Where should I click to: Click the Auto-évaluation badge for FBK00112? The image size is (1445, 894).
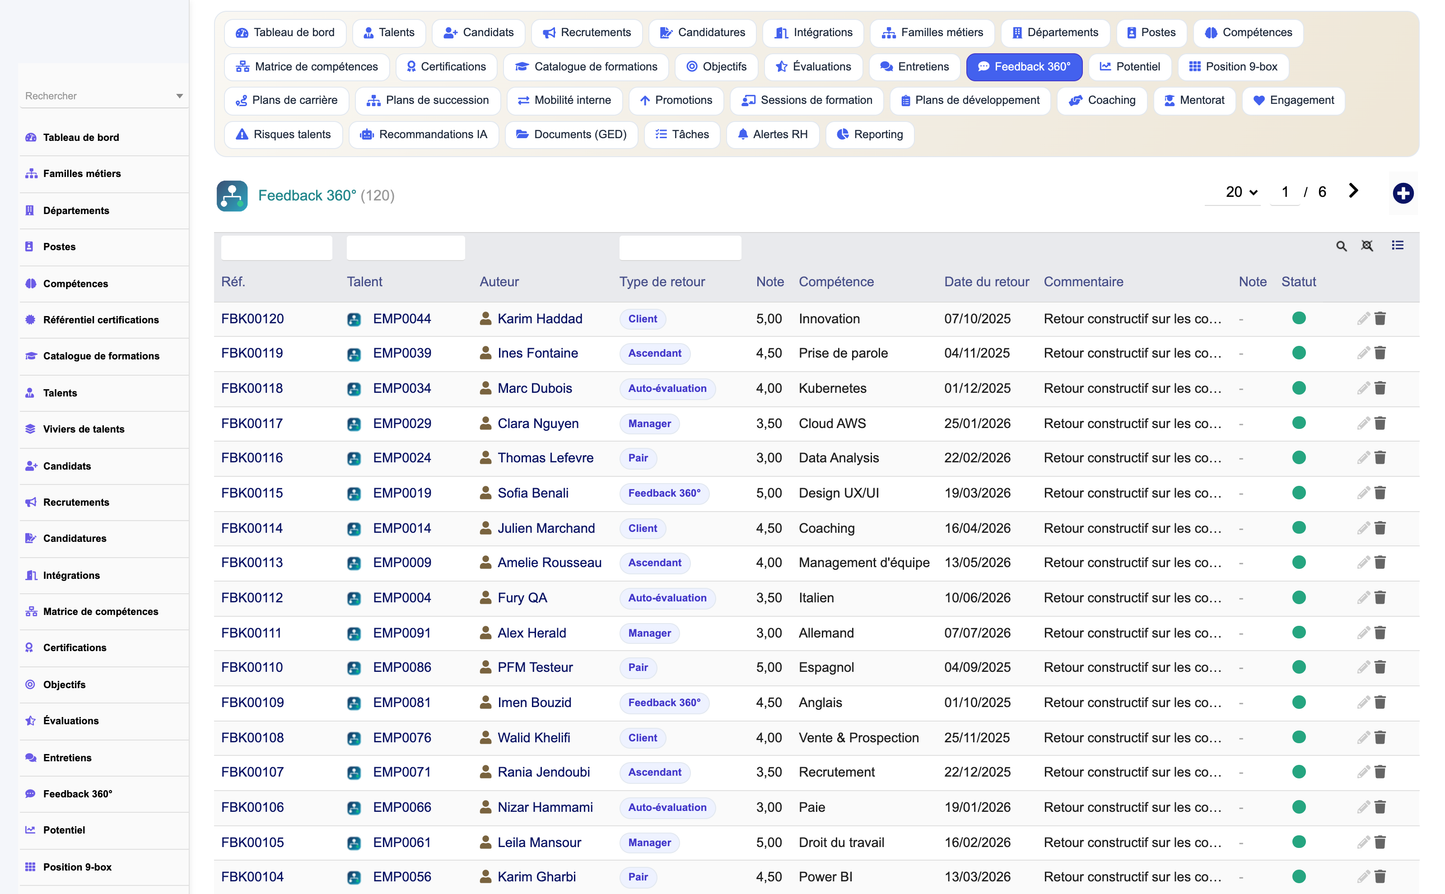click(667, 598)
